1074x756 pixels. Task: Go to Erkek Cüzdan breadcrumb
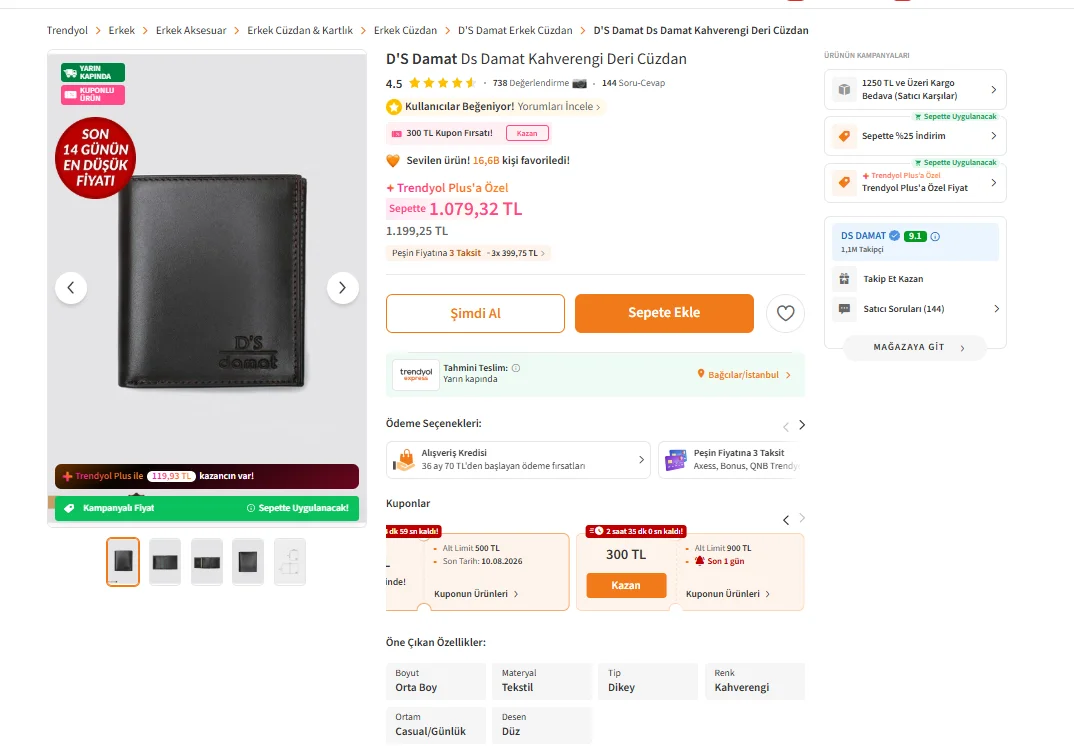(405, 30)
